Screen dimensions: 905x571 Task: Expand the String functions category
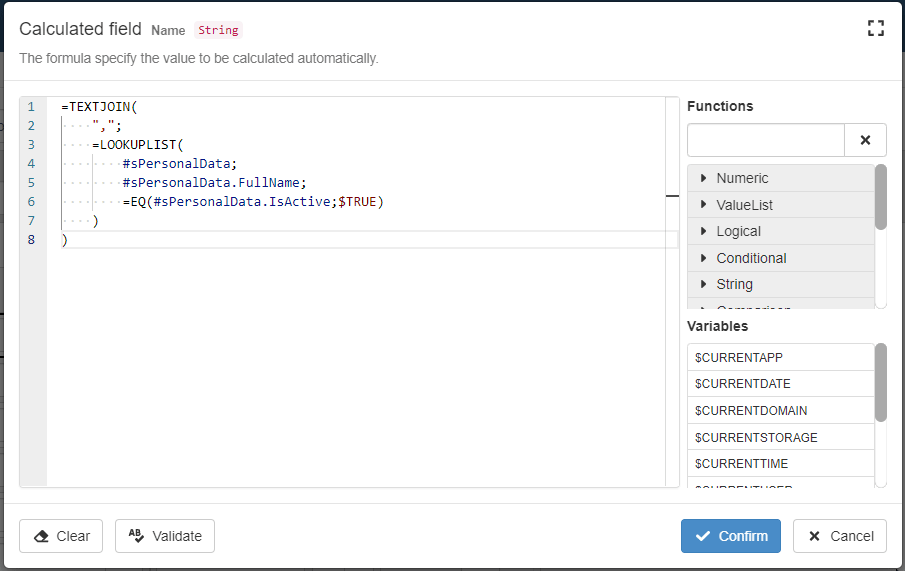[x=734, y=284]
